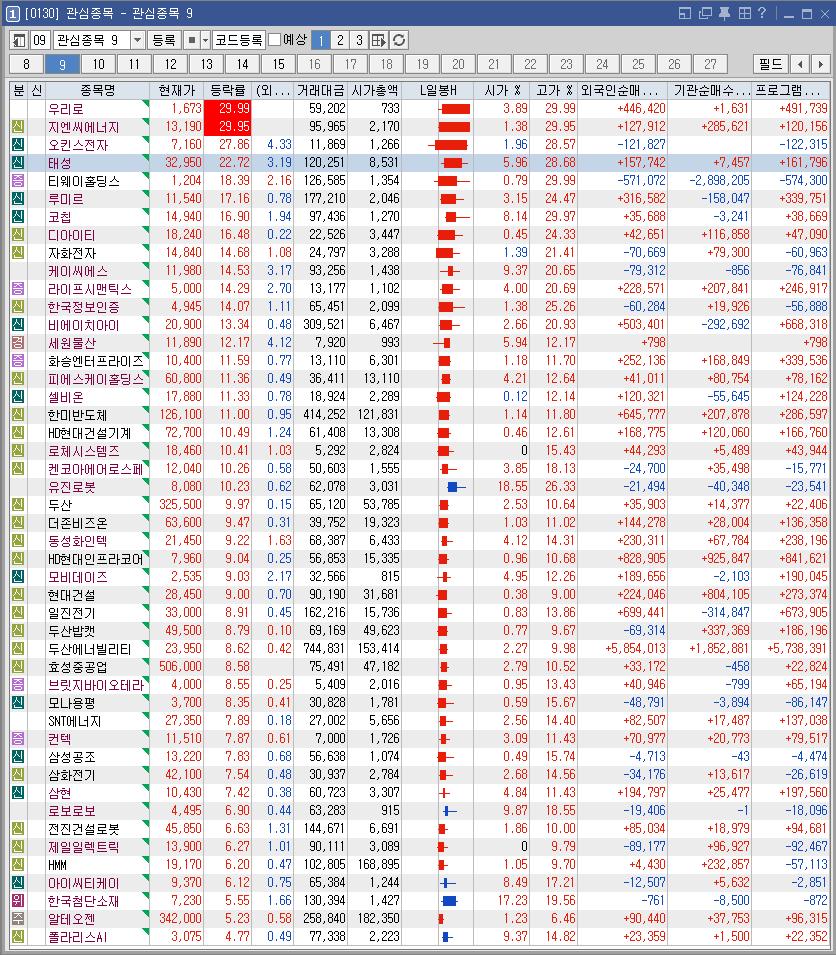Screen dimensions: 836x955
Task: Select watchlist group tab 8
Action: click(x=26, y=64)
